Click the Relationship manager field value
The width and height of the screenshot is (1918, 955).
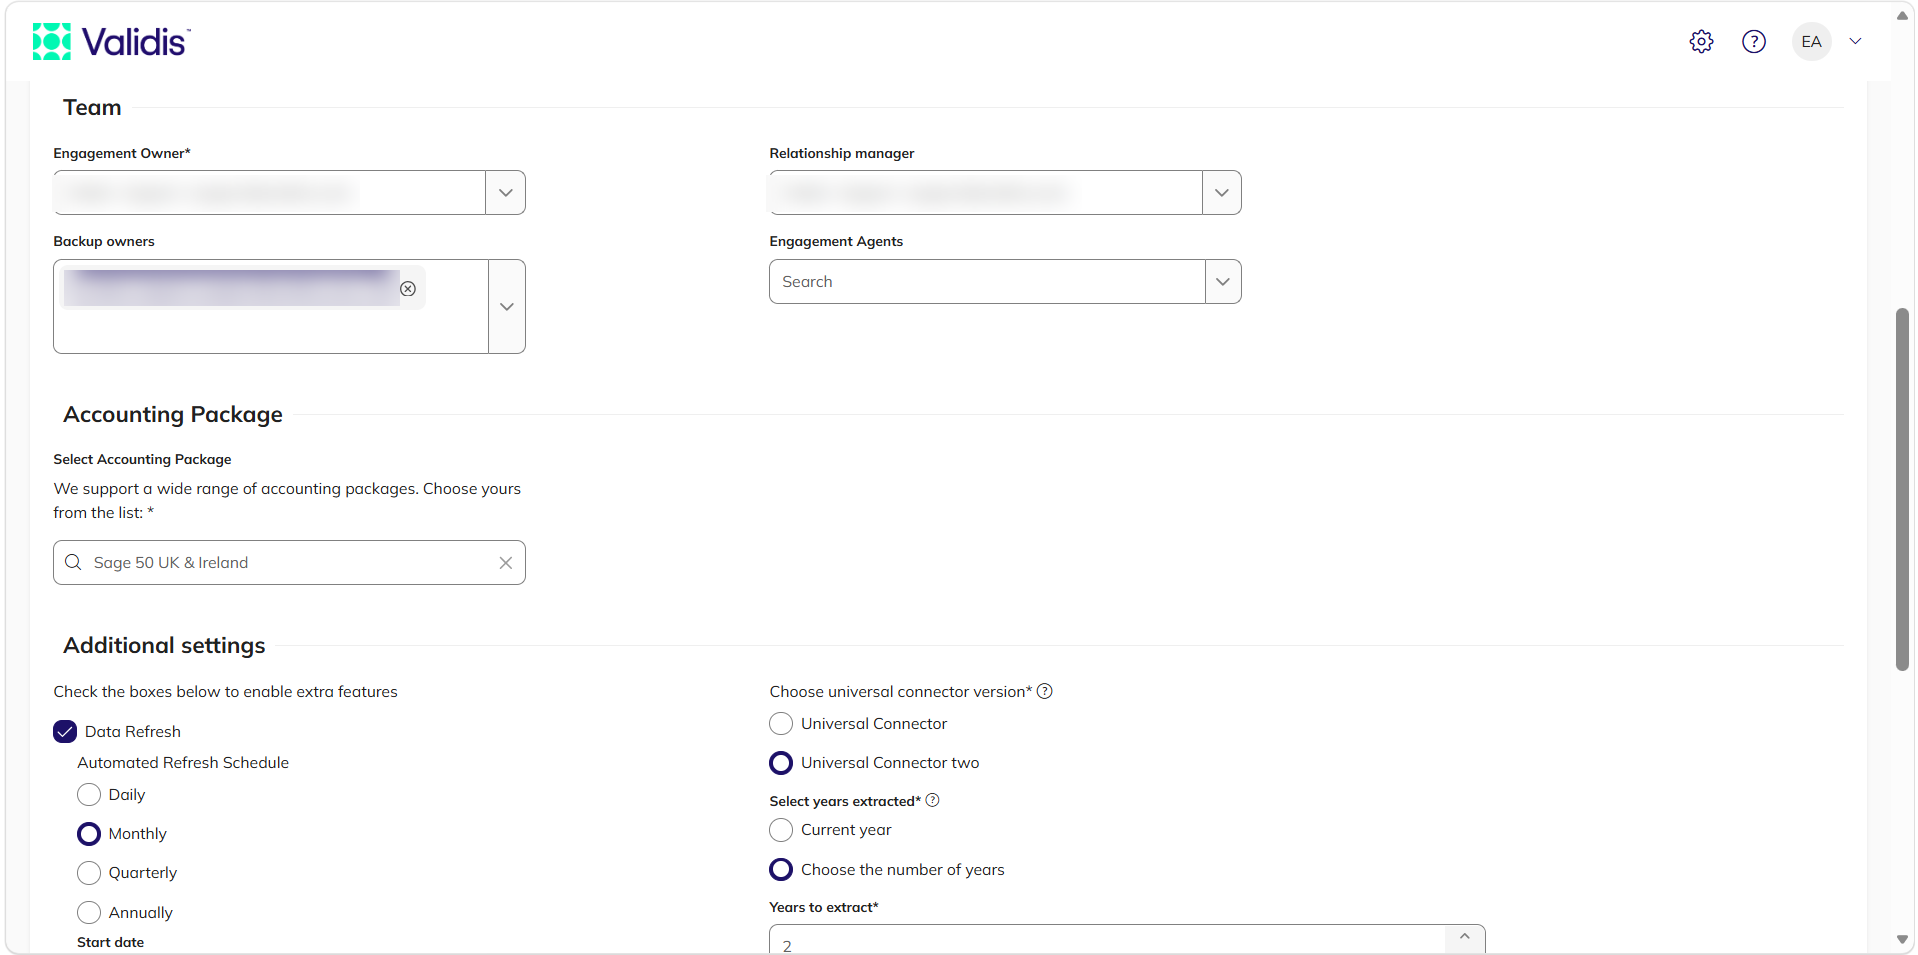(x=985, y=192)
